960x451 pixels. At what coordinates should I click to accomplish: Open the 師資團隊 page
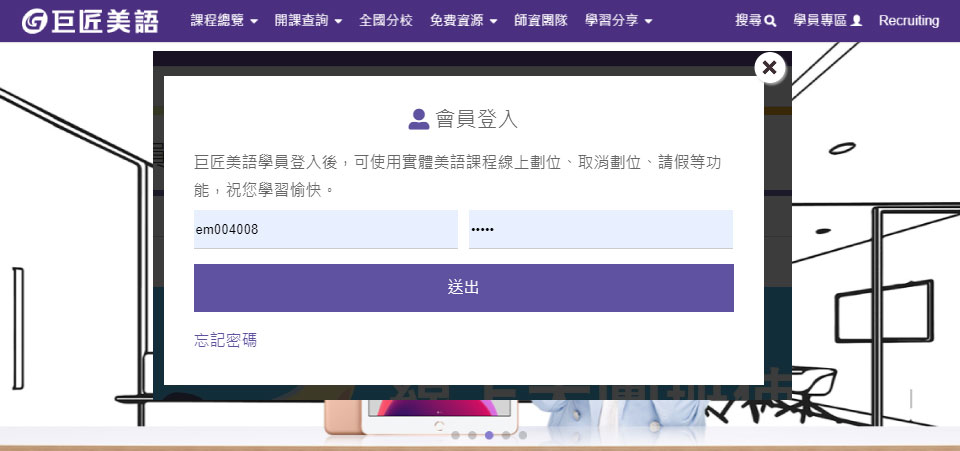(541, 21)
